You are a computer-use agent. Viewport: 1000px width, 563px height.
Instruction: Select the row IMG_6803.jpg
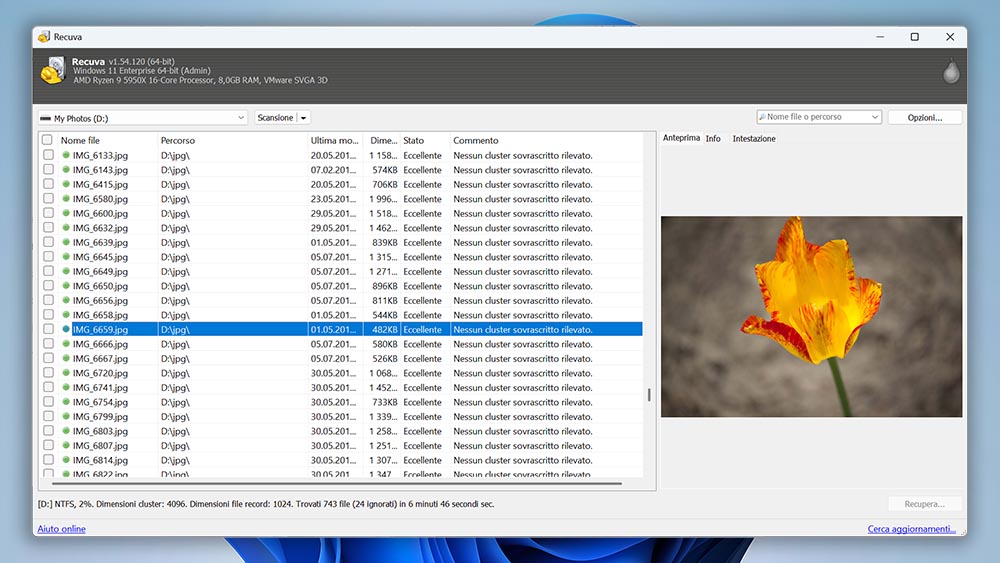341,431
